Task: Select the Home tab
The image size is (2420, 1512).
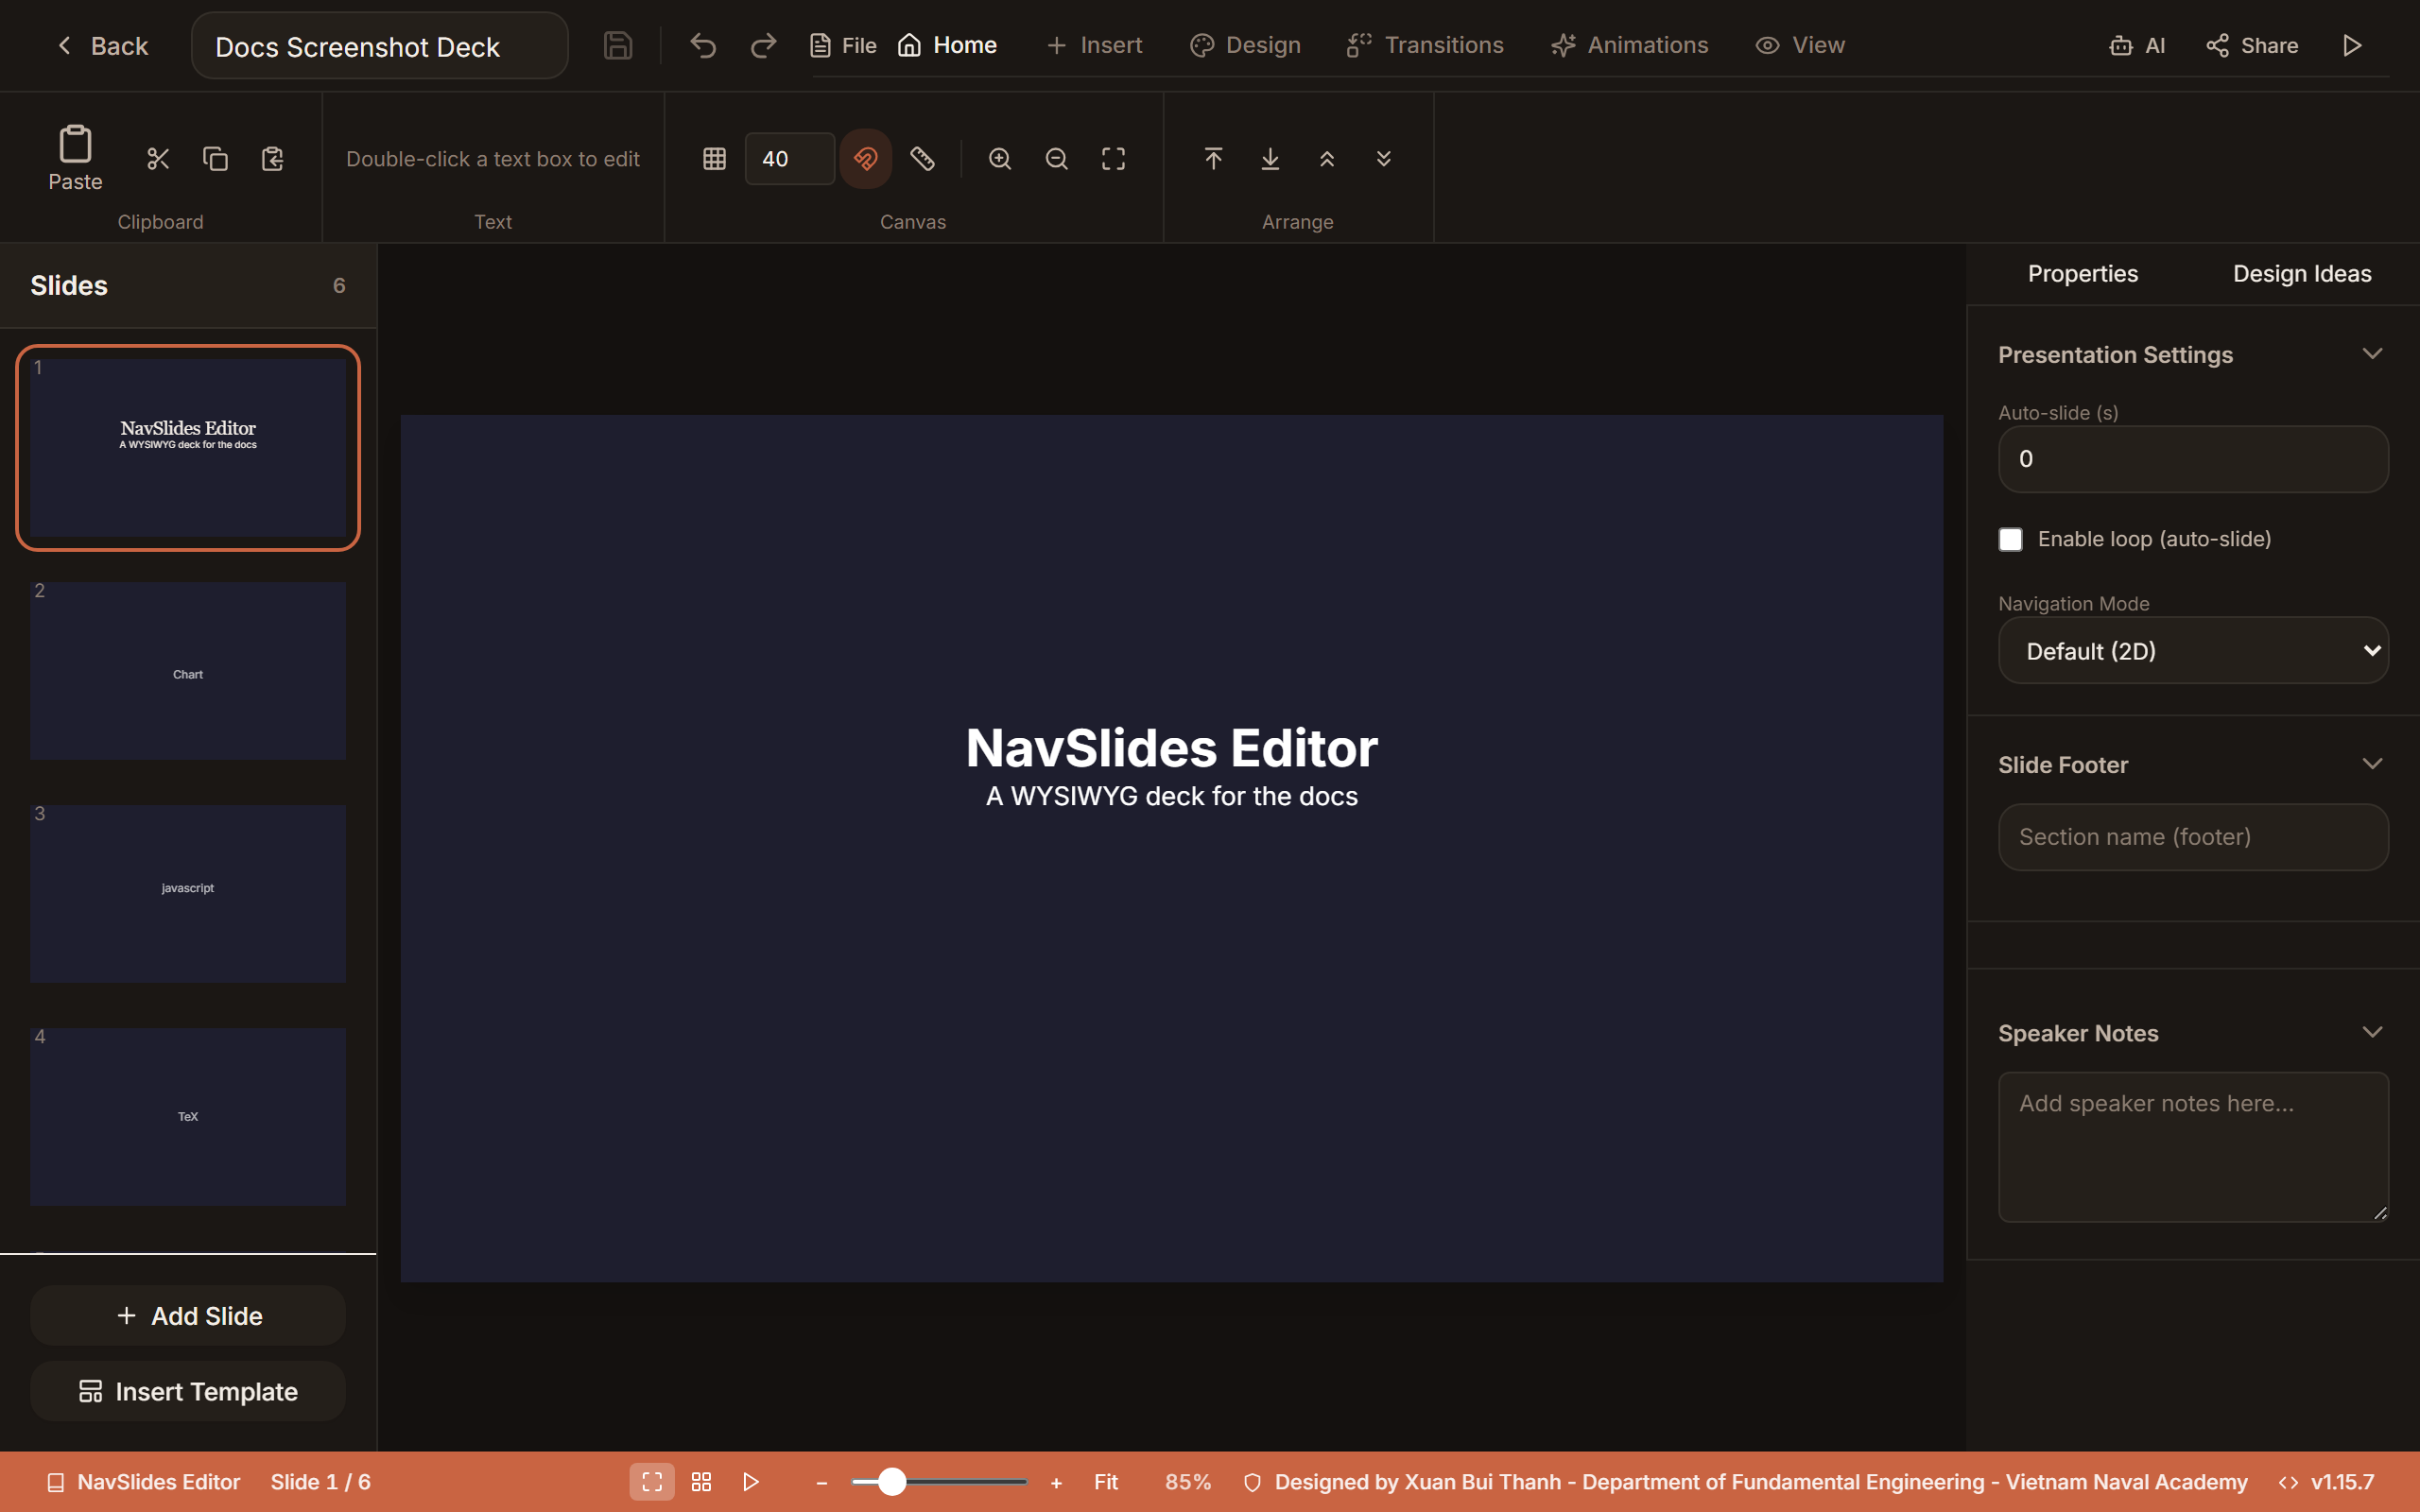Action: click(x=946, y=46)
